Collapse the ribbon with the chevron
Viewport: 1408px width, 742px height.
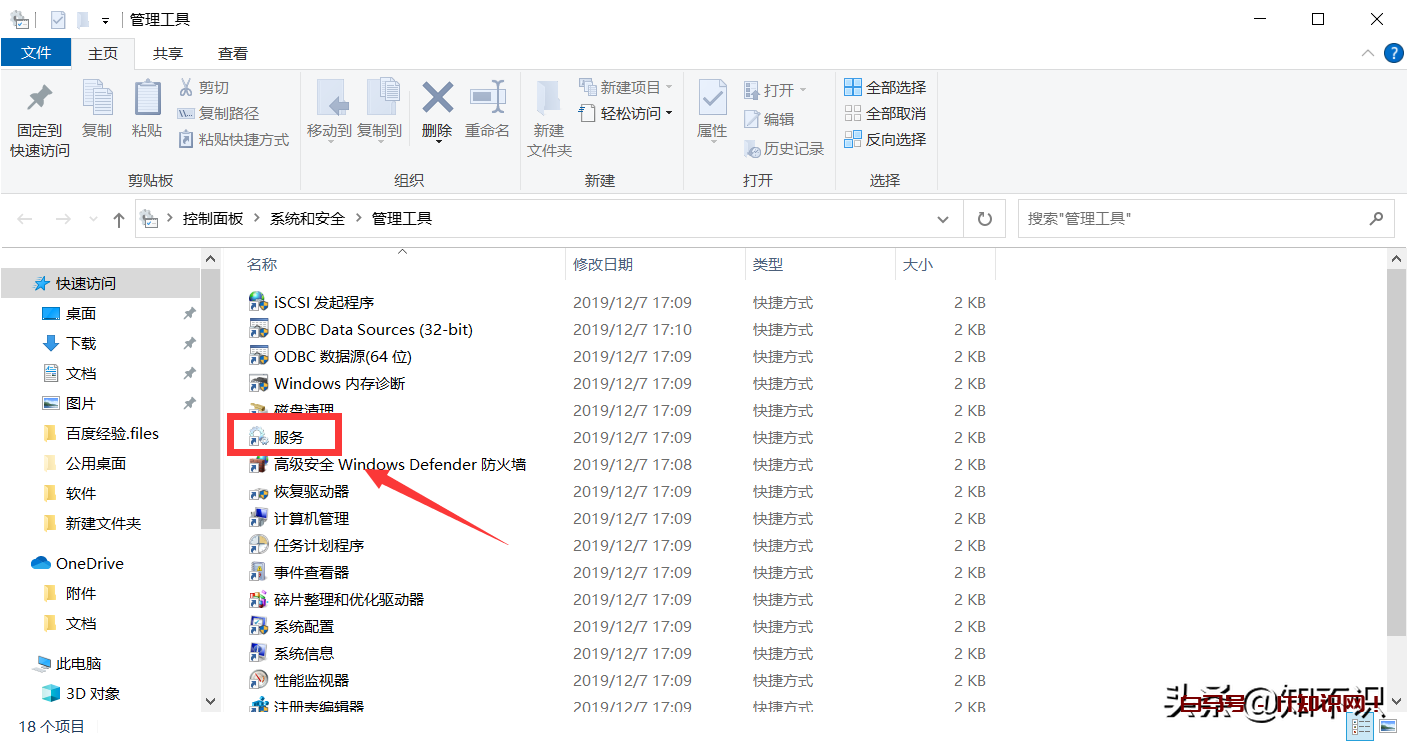[1368, 53]
